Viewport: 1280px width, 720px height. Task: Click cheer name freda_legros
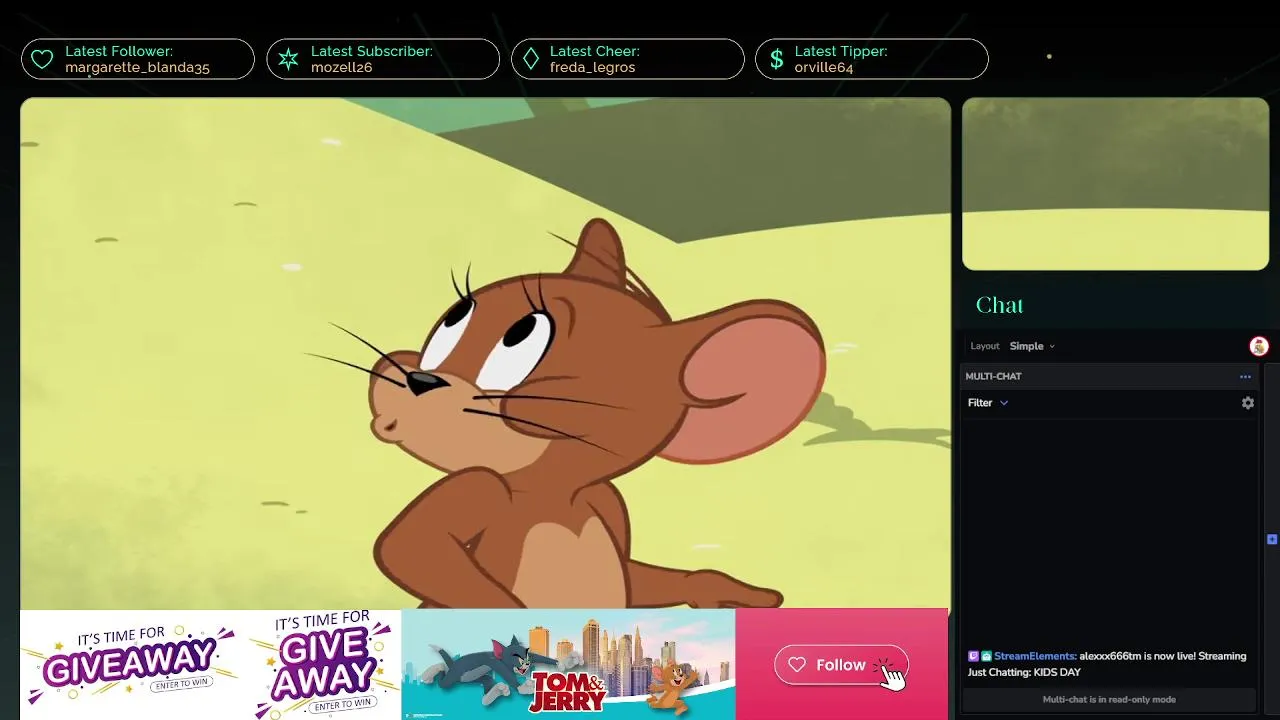[592, 68]
